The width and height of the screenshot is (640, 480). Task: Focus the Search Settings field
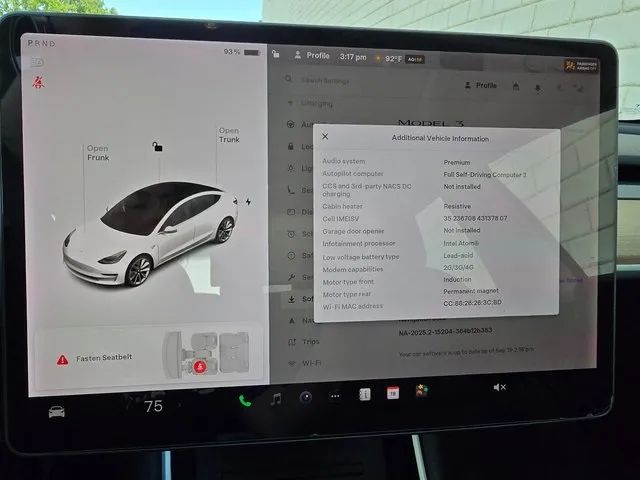point(325,80)
